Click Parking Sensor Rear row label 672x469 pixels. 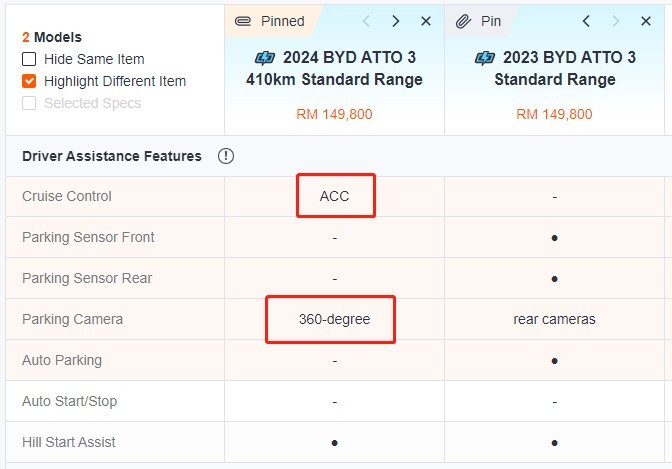pos(87,278)
